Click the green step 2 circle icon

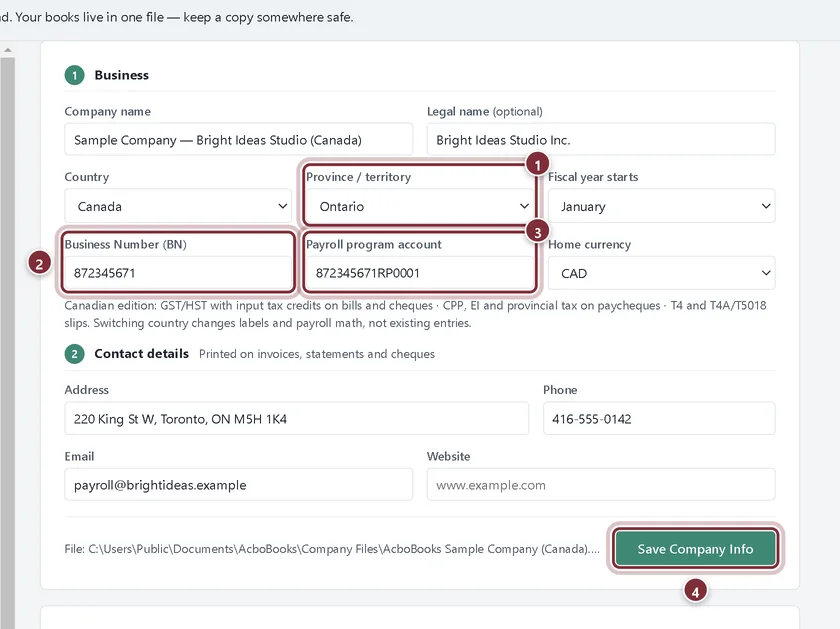point(74,354)
